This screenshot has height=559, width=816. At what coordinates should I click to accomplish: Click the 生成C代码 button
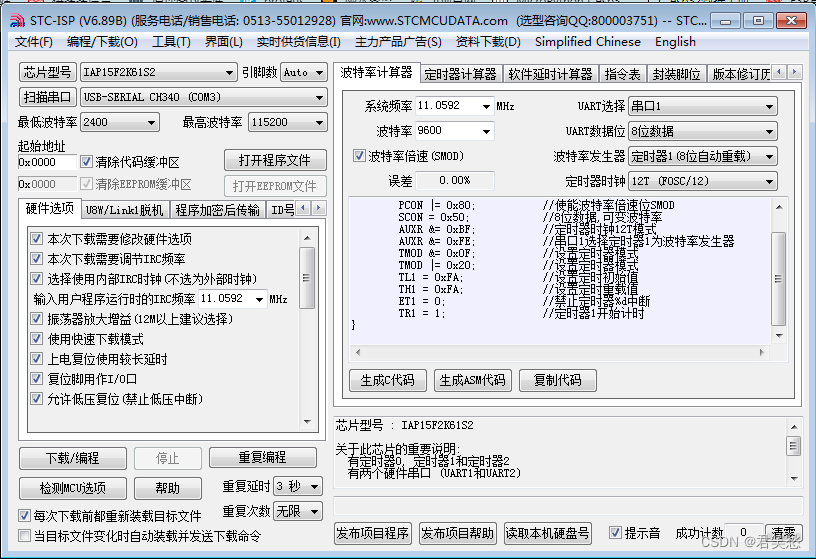pos(388,380)
